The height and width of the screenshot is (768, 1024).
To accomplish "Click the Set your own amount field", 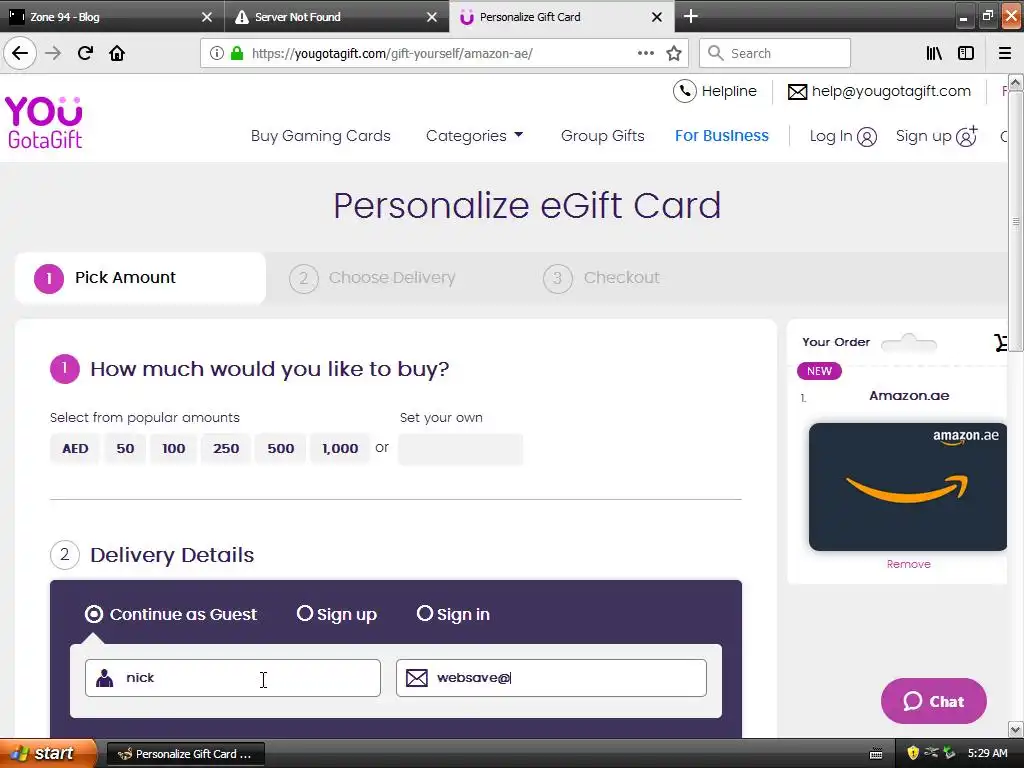I will coord(460,449).
